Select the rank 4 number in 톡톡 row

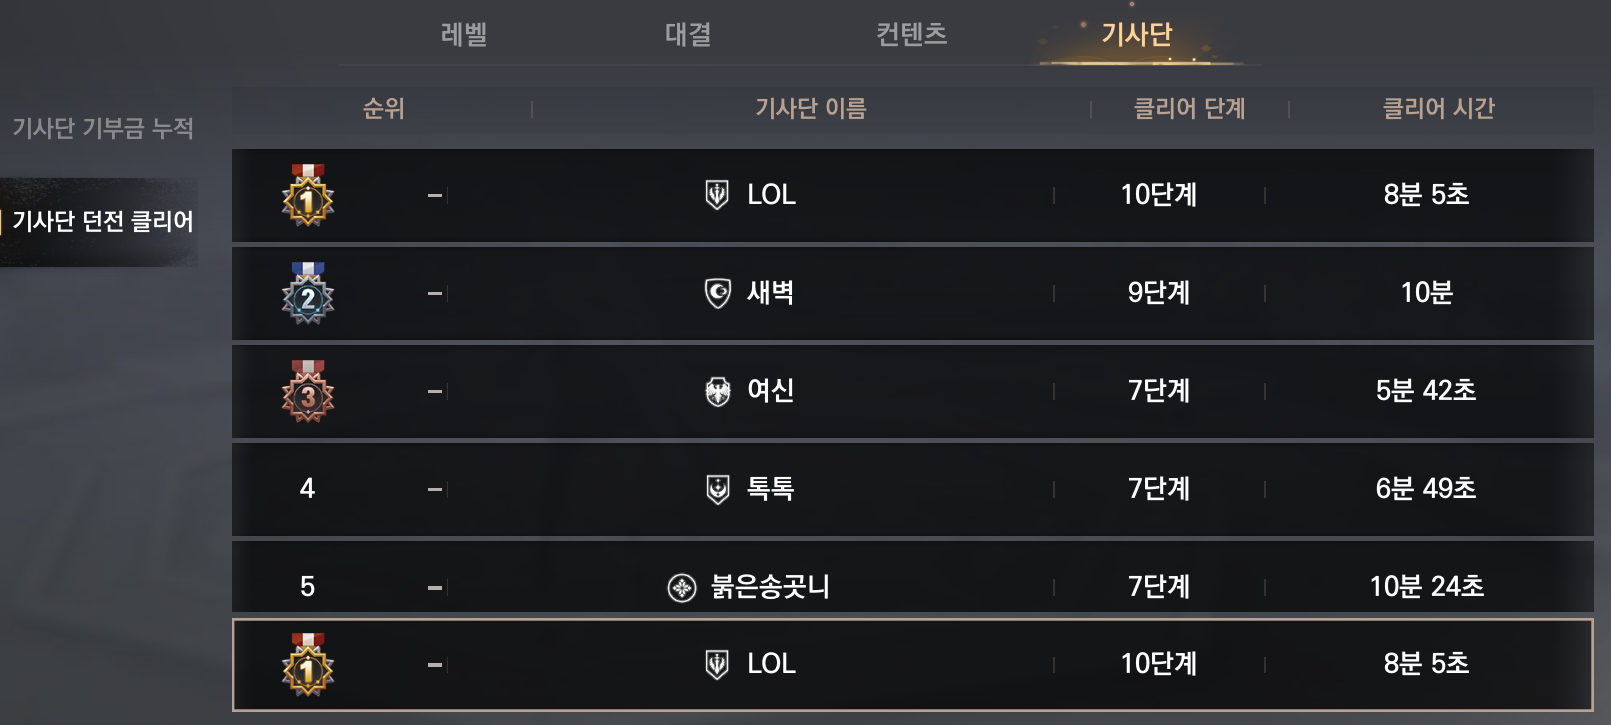[307, 489]
